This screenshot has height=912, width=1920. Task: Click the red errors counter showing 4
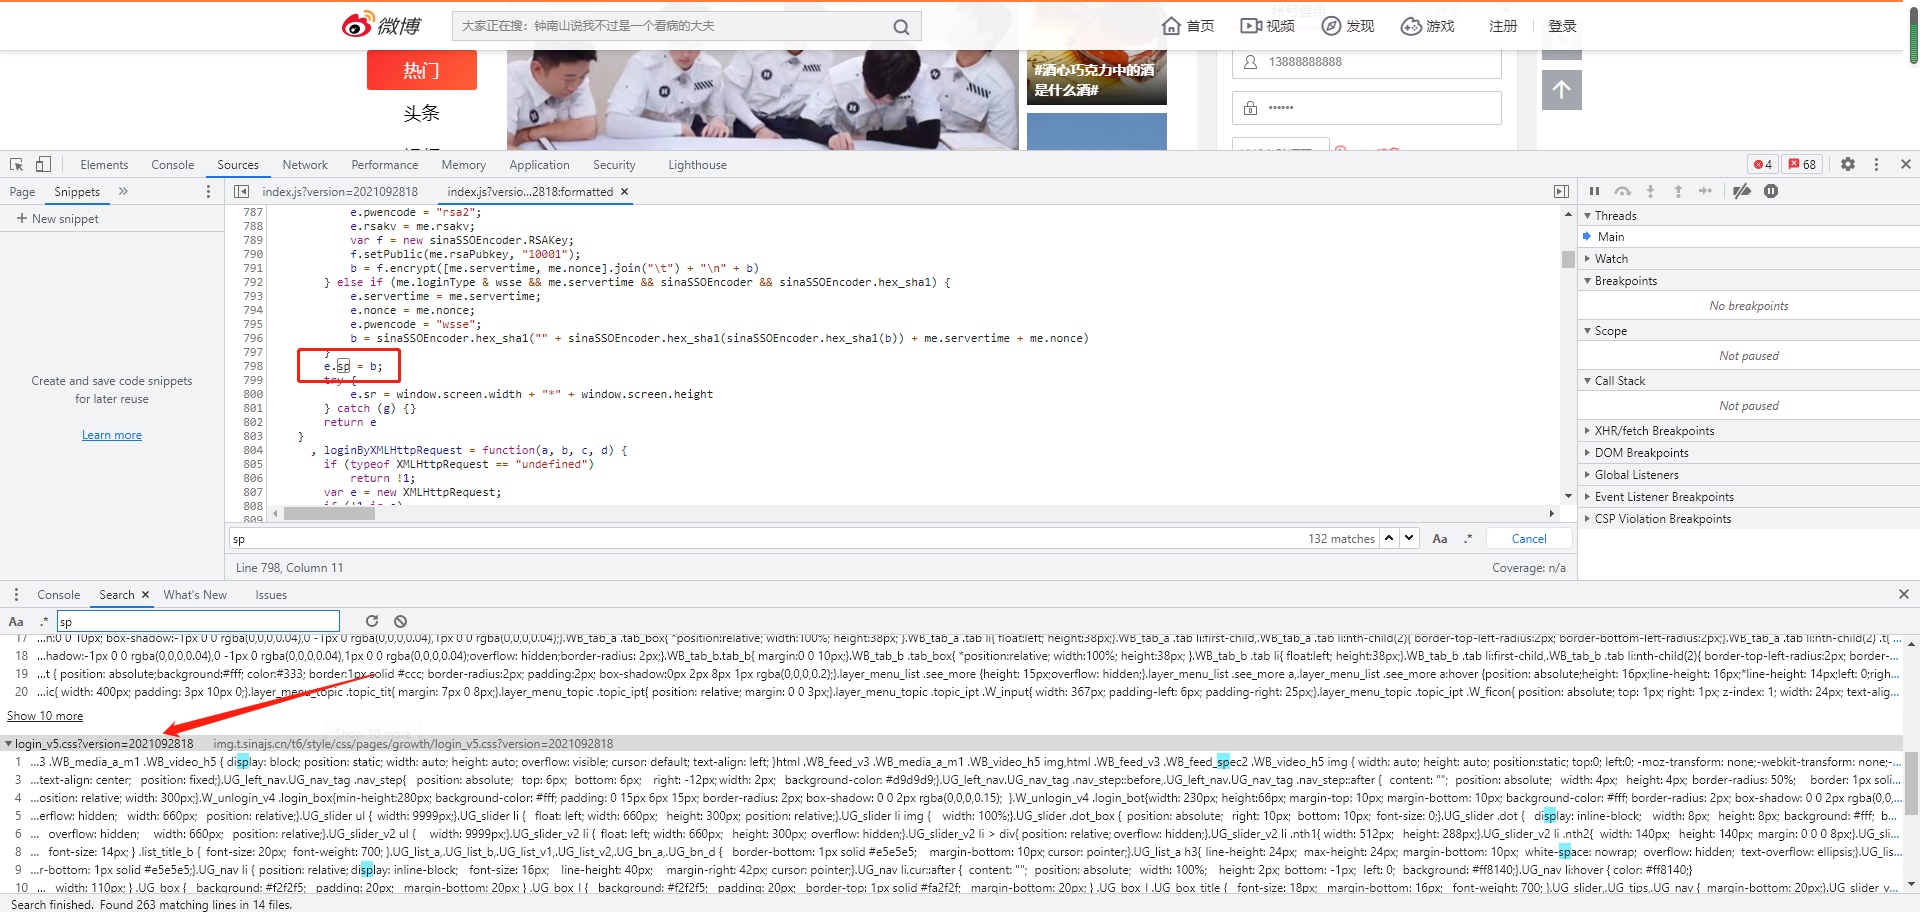(1763, 164)
